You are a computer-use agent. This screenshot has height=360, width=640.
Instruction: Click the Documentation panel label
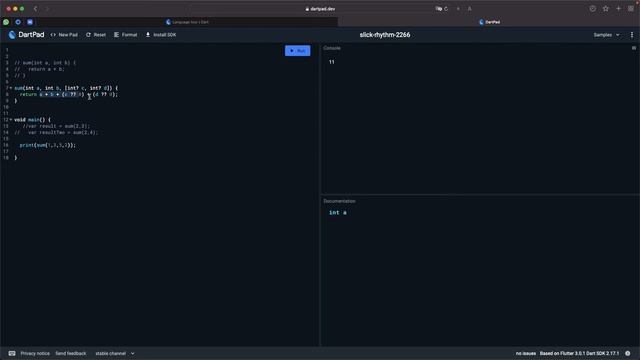coord(339,201)
